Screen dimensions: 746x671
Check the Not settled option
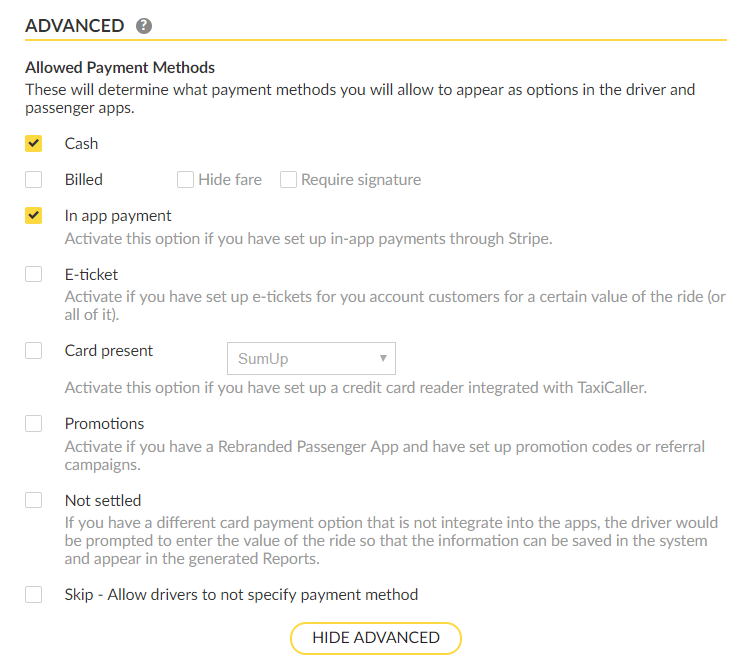point(34,500)
